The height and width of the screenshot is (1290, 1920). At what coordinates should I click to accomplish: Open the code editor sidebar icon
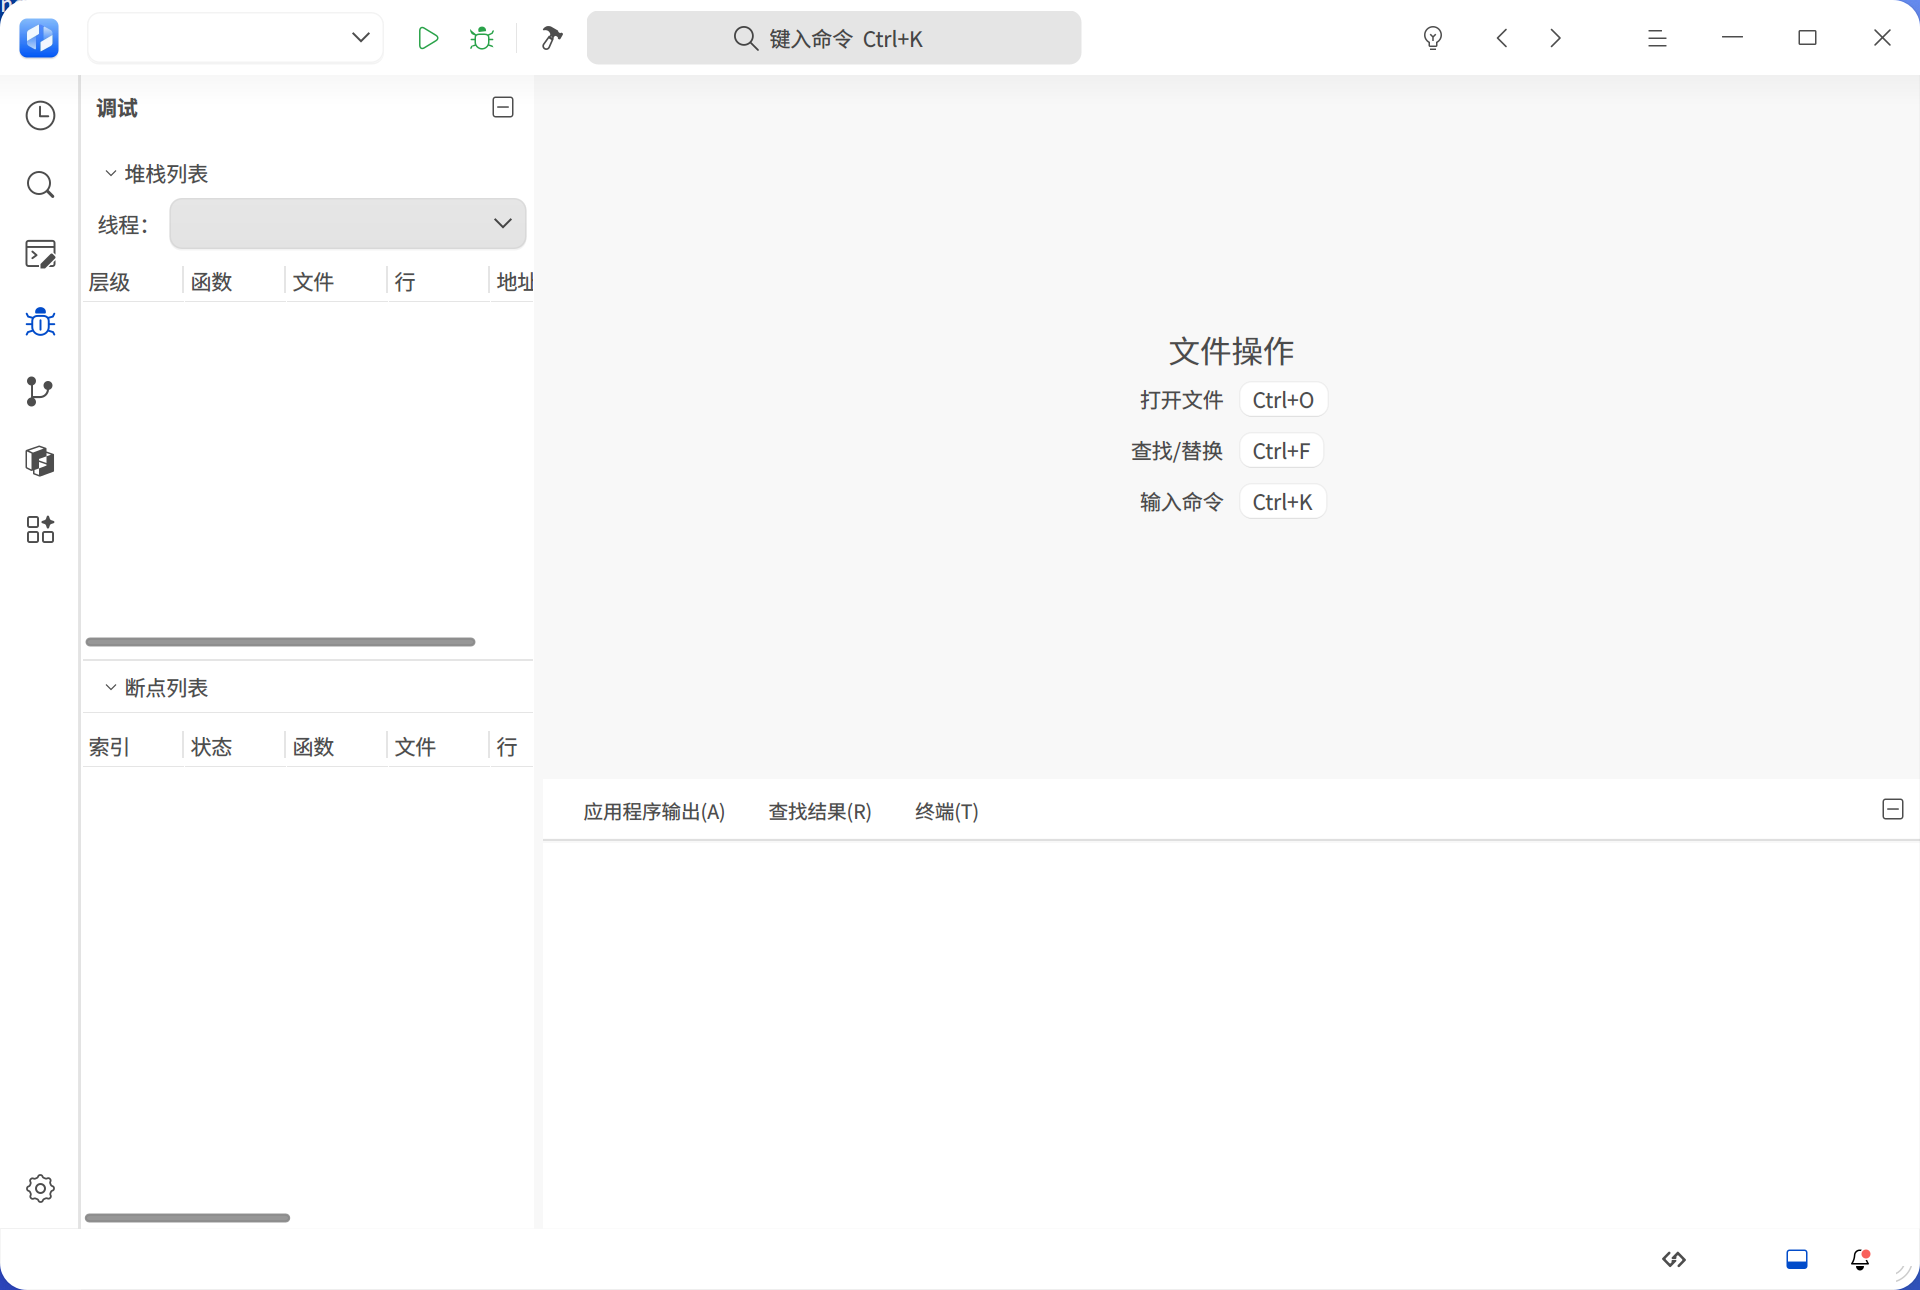tap(40, 254)
